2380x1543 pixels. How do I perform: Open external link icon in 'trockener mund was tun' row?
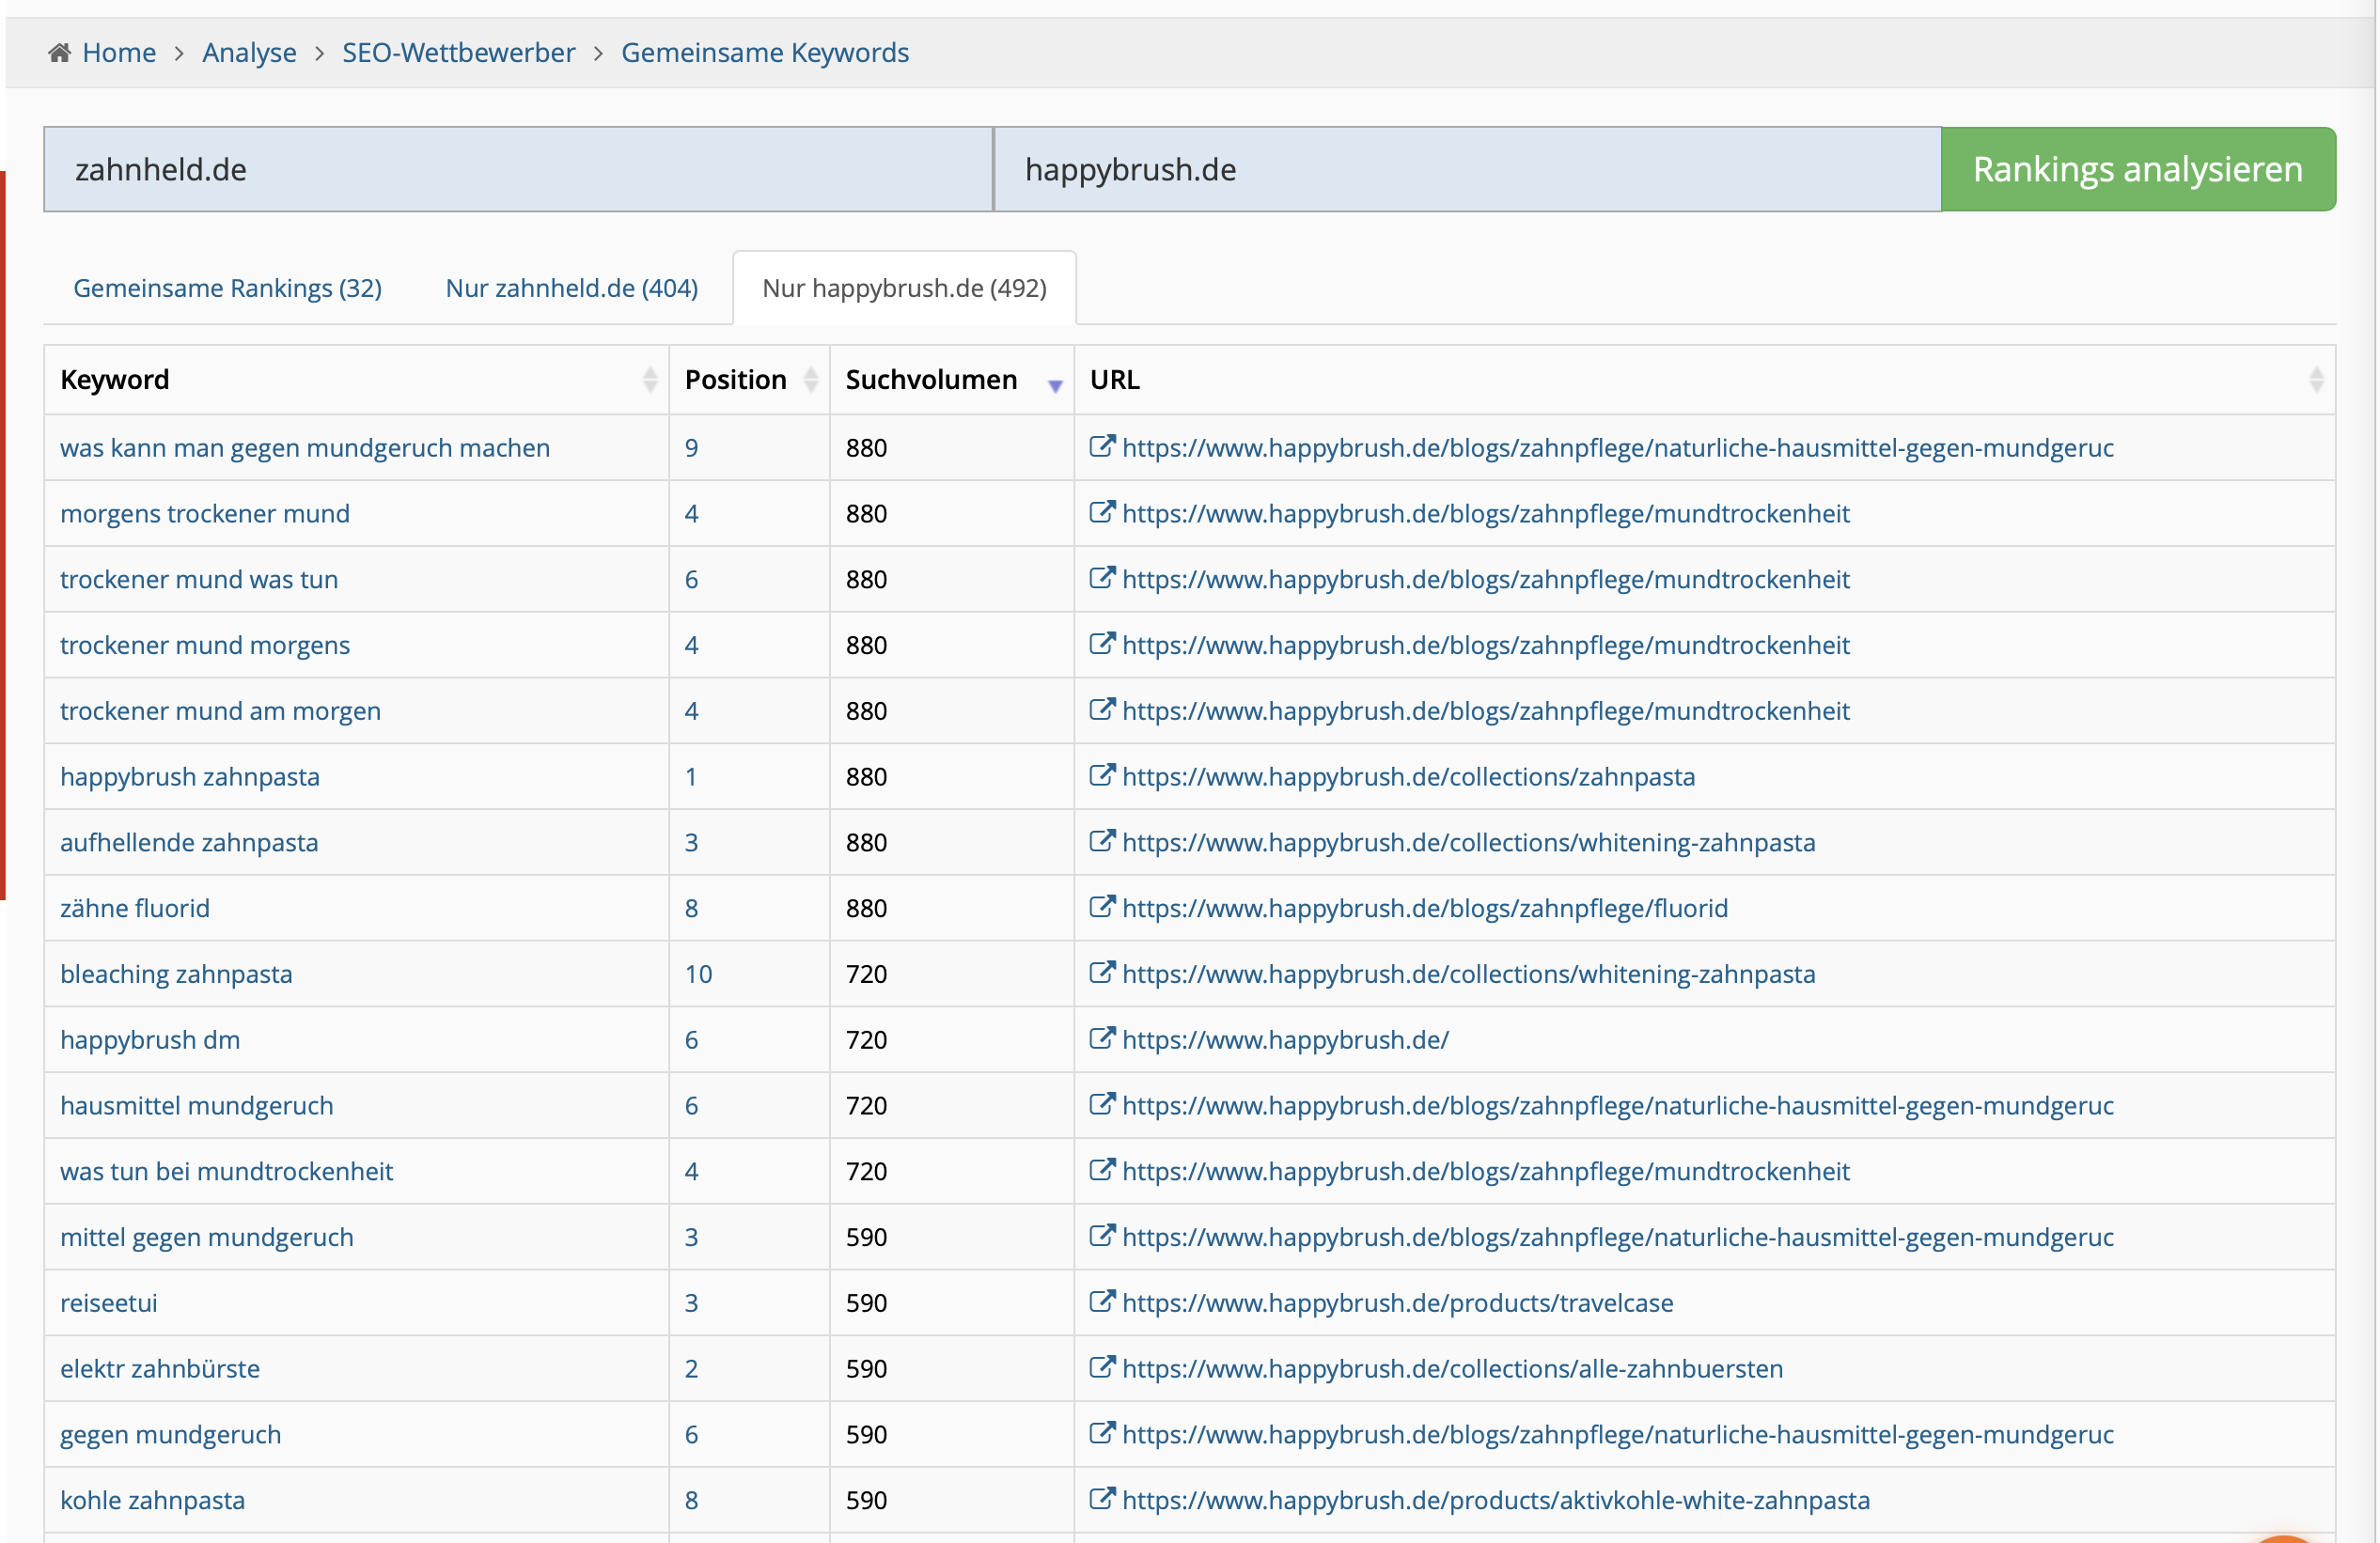1102,578
